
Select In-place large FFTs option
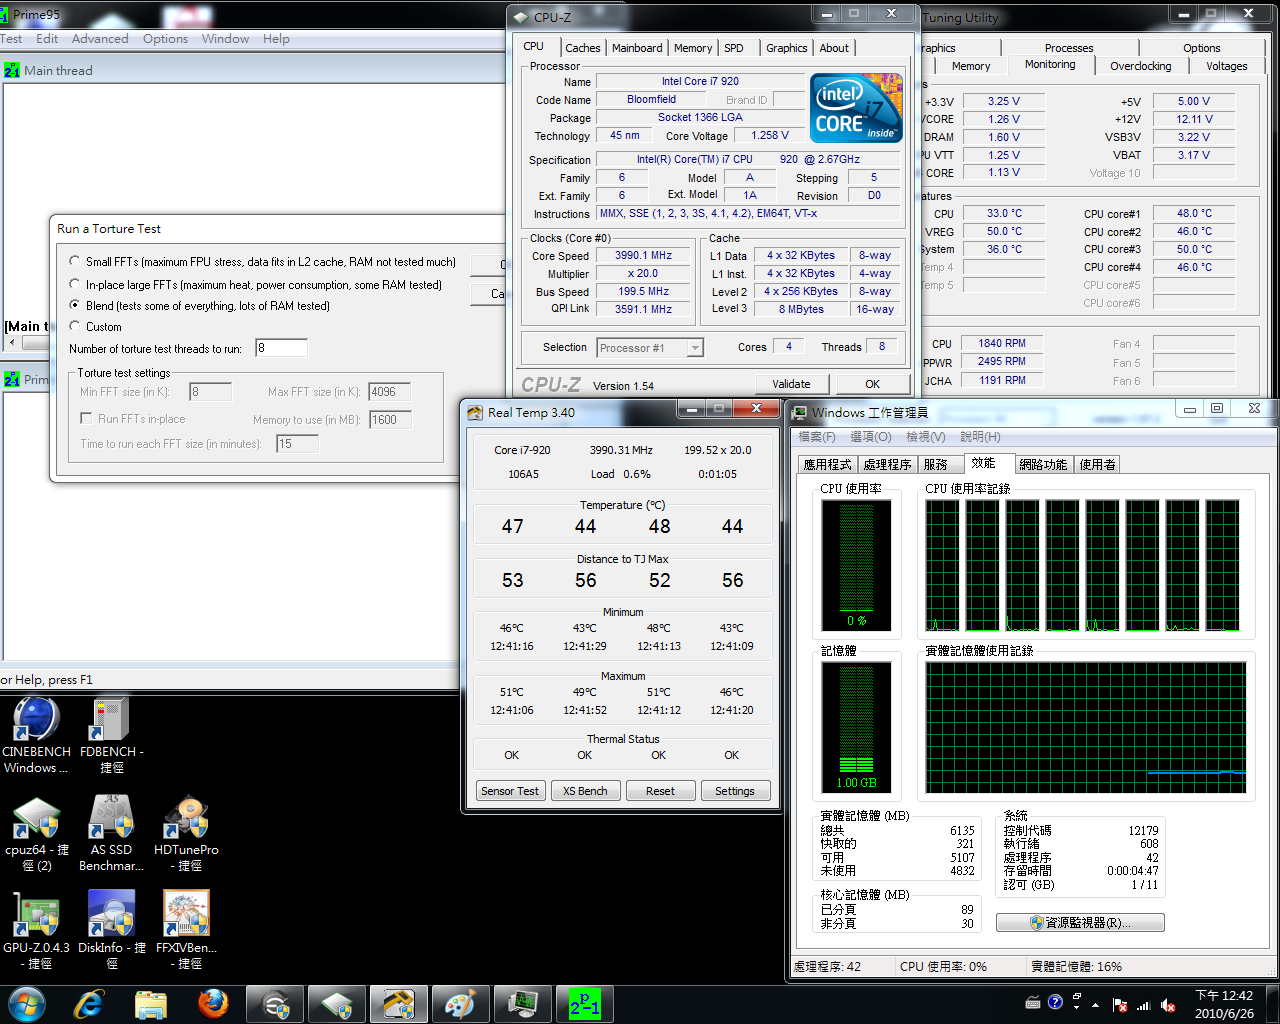pyautogui.click(x=75, y=284)
